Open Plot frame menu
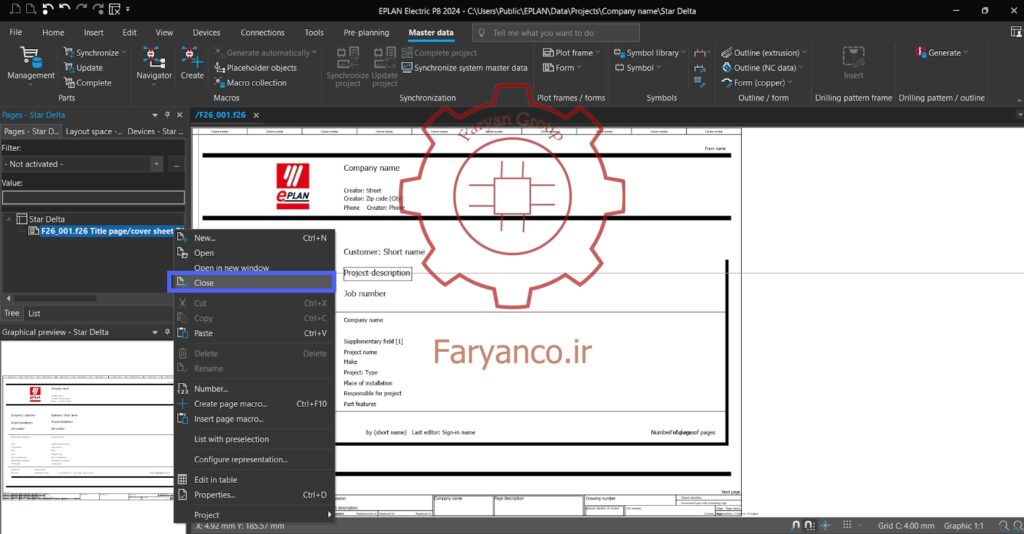 coord(571,52)
